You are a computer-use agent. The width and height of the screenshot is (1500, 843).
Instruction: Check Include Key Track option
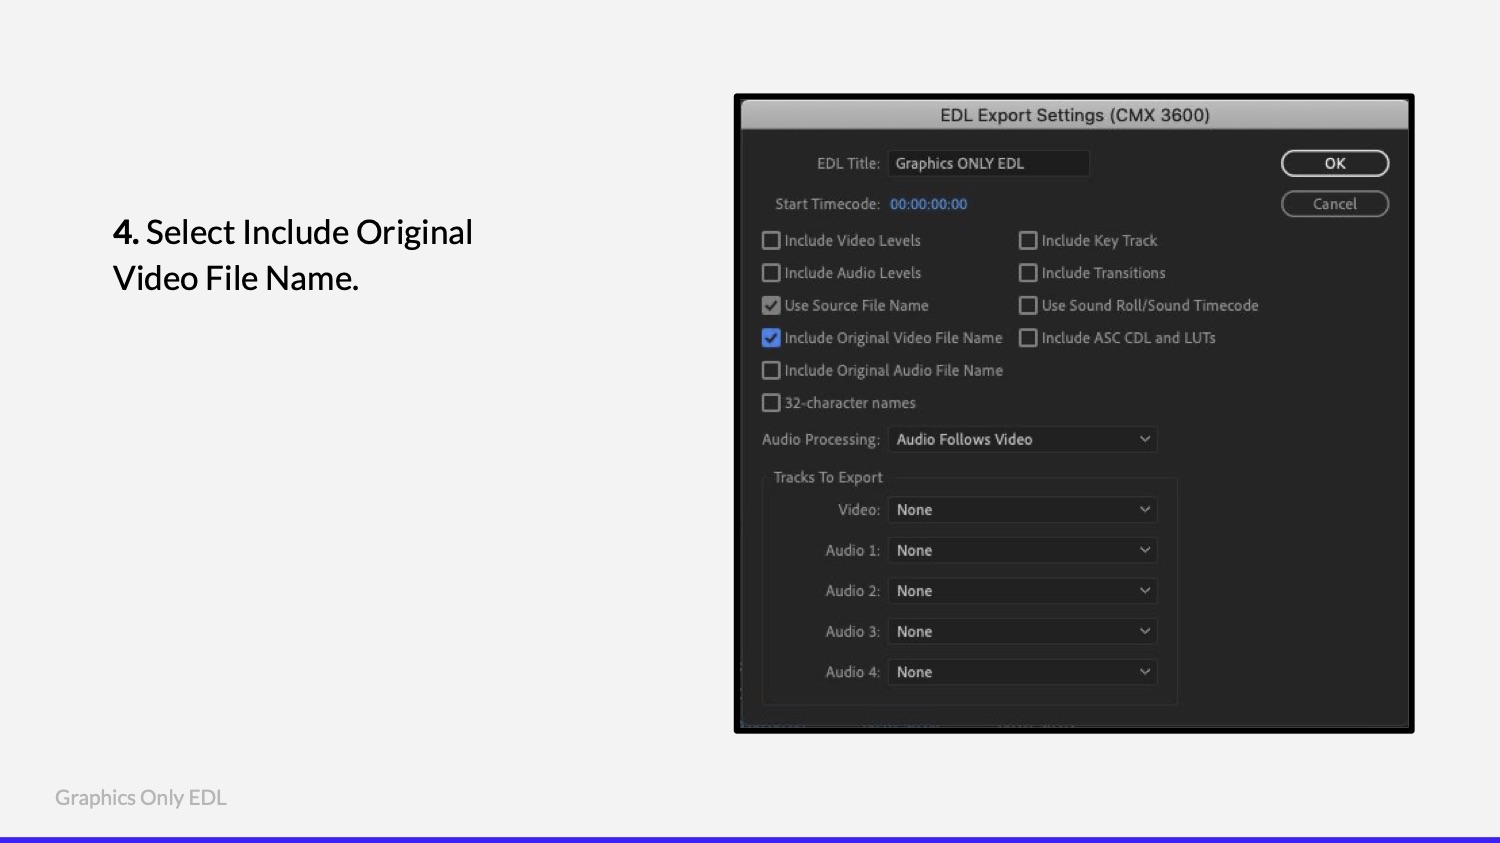[x=1028, y=240]
